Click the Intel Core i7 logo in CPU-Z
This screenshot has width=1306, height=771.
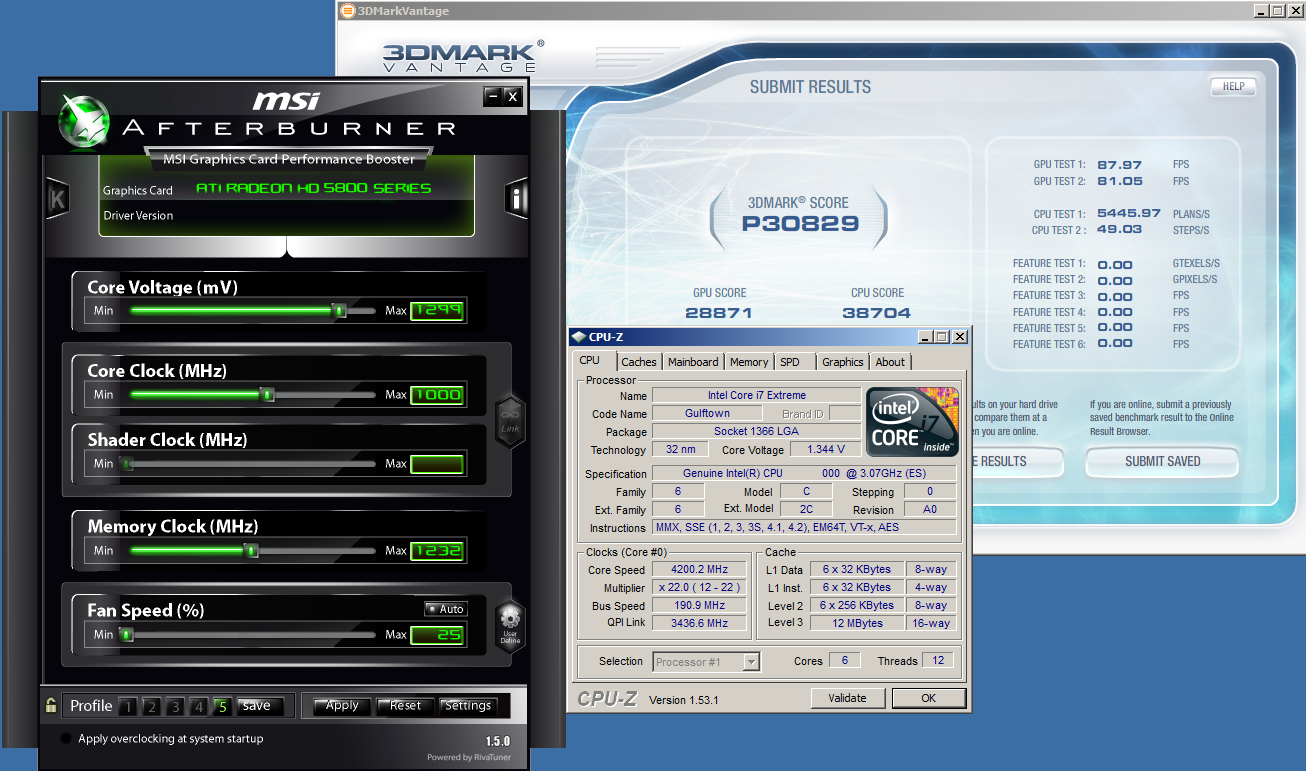912,422
